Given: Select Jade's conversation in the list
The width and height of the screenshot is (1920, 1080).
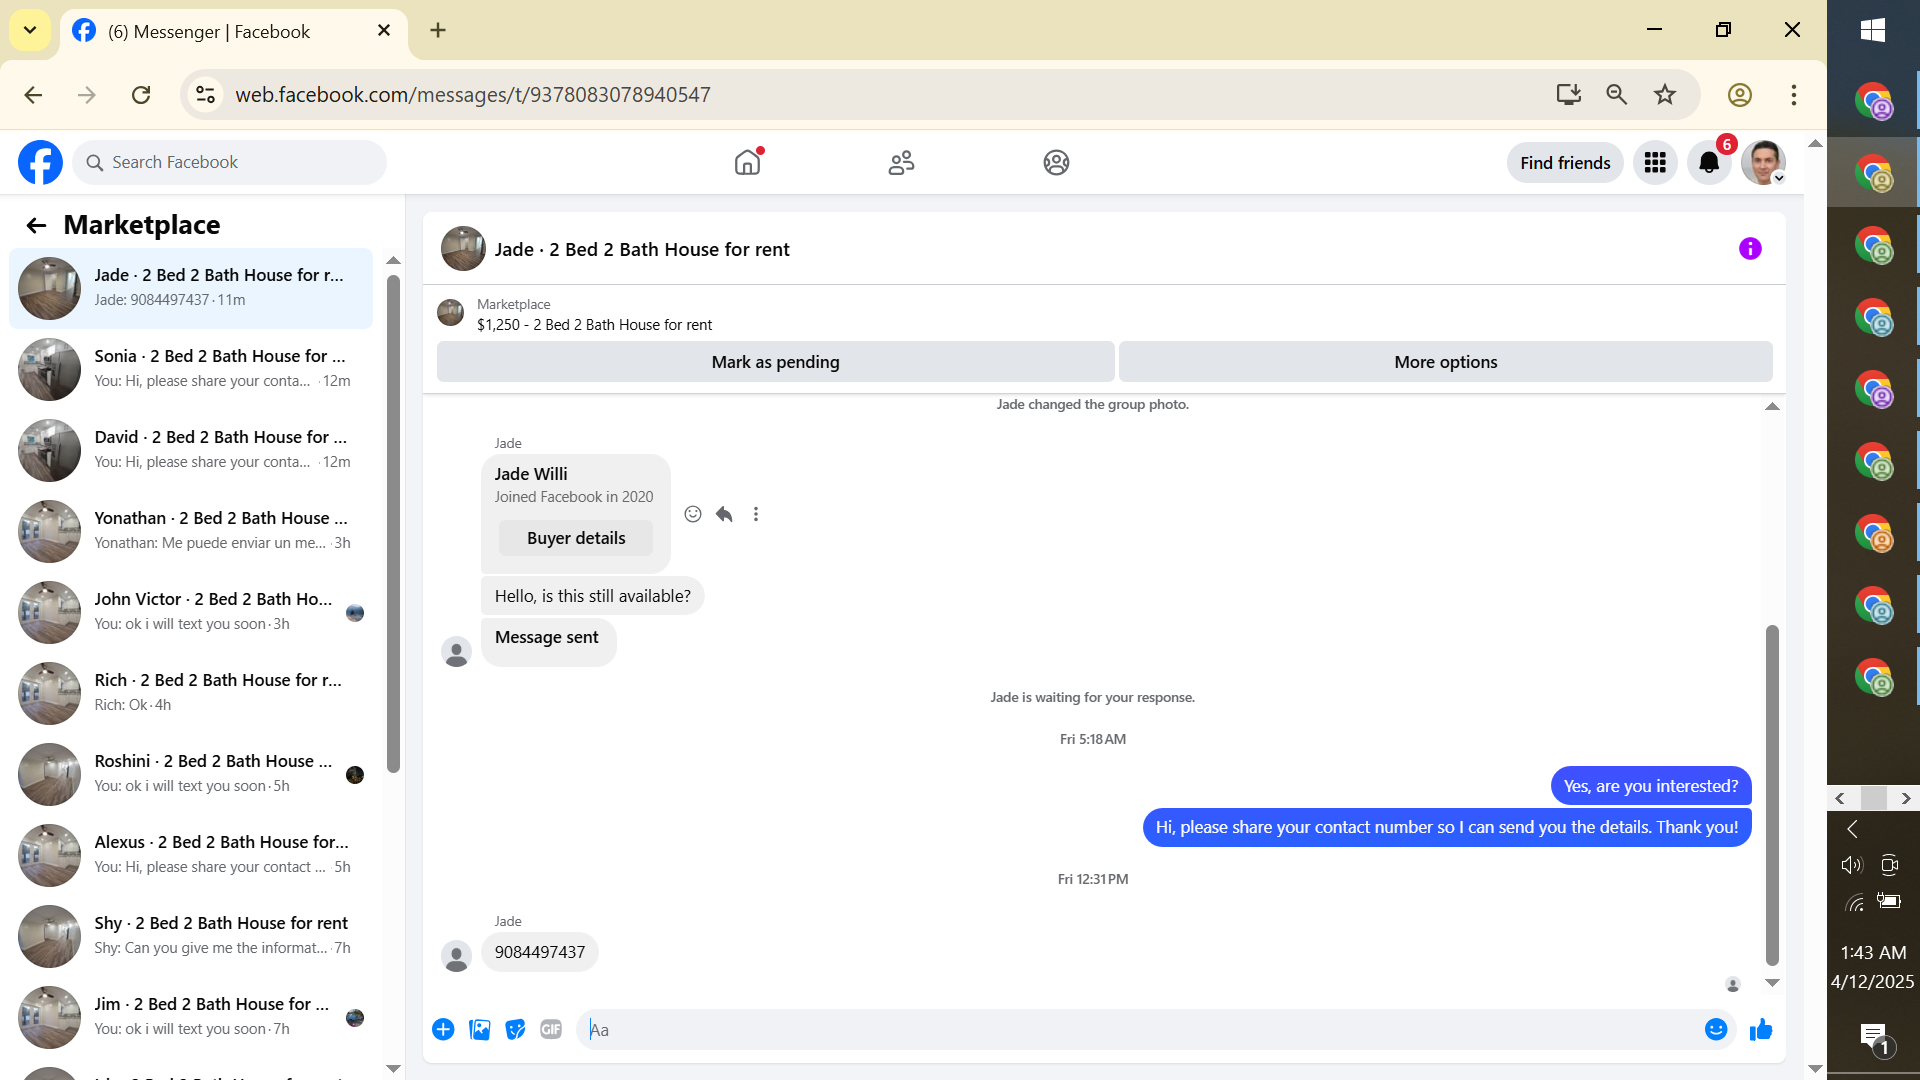Looking at the screenshot, I should [x=191, y=287].
